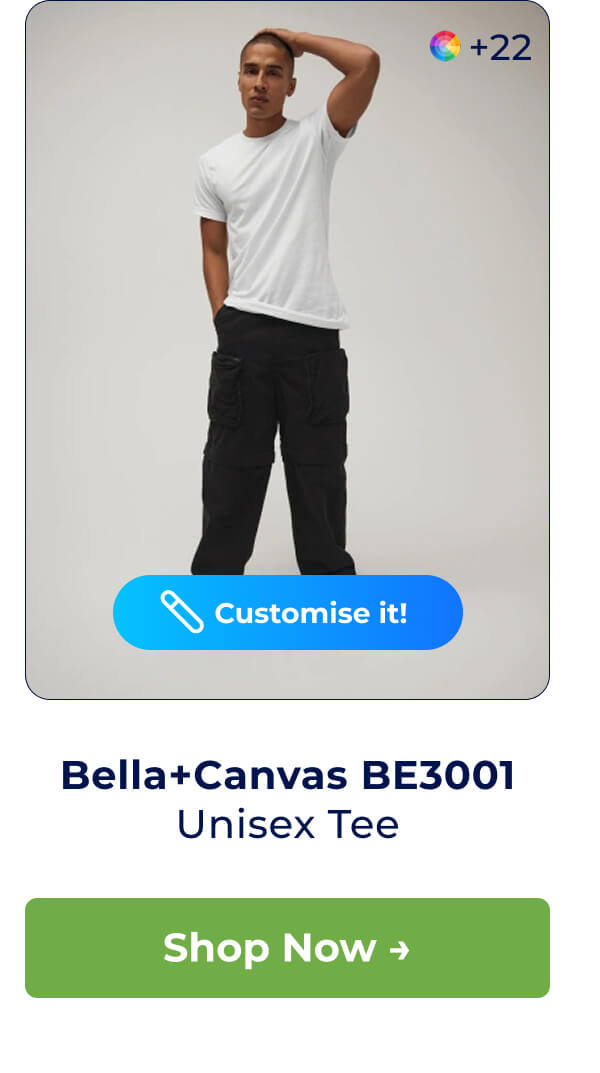The height and width of the screenshot is (1073, 600).
Task: Open the +22 color options count
Action: (500, 47)
